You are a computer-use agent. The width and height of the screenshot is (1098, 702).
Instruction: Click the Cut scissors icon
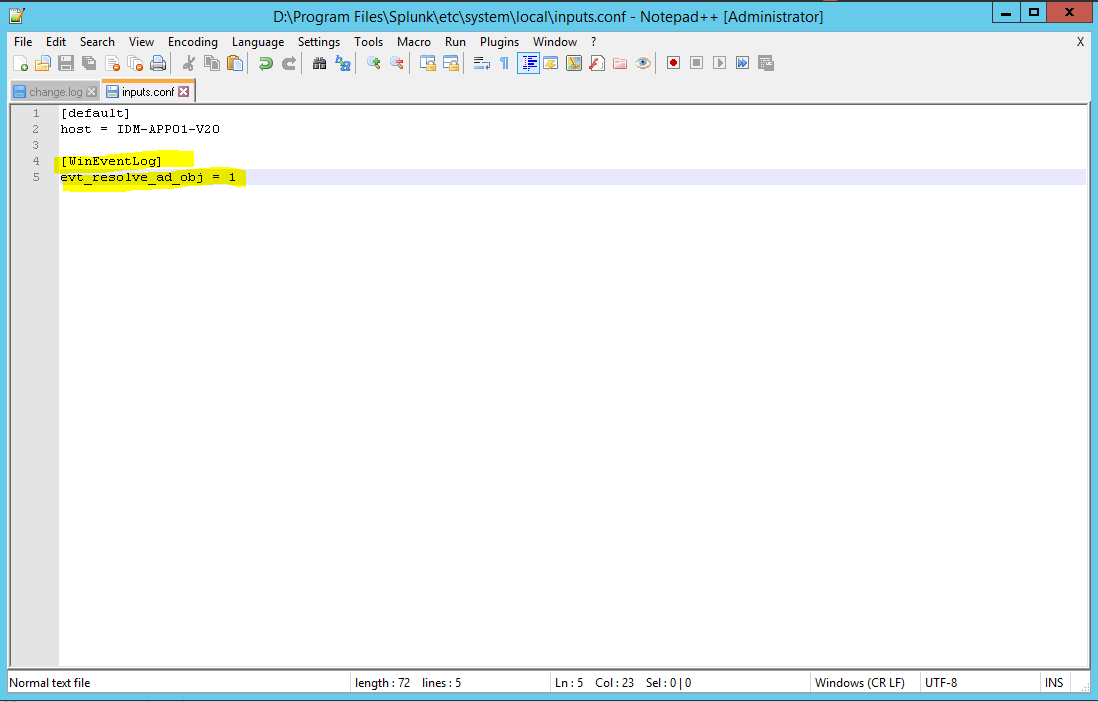point(188,64)
